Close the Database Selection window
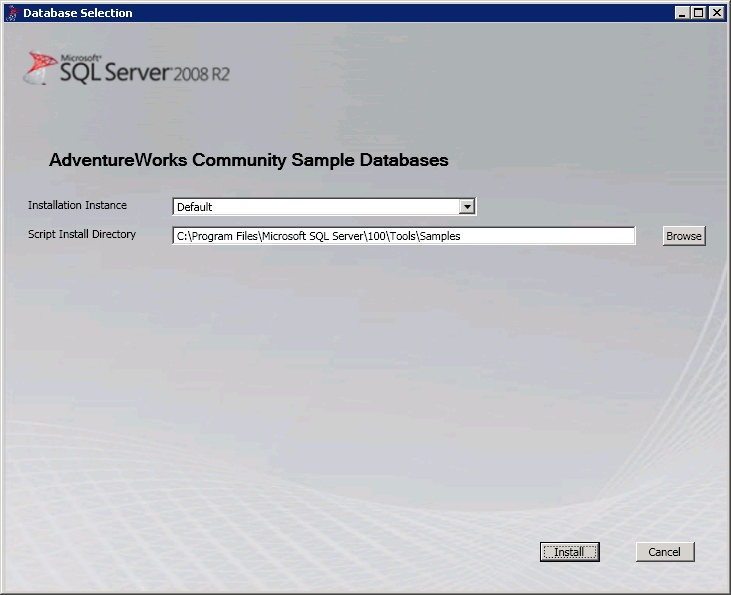Viewport: 731px width, 595px height. pyautogui.click(x=716, y=13)
